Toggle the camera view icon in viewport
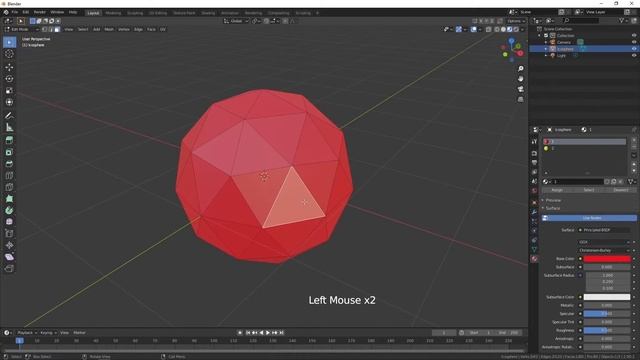640x360 pixels. pyautogui.click(x=520, y=89)
